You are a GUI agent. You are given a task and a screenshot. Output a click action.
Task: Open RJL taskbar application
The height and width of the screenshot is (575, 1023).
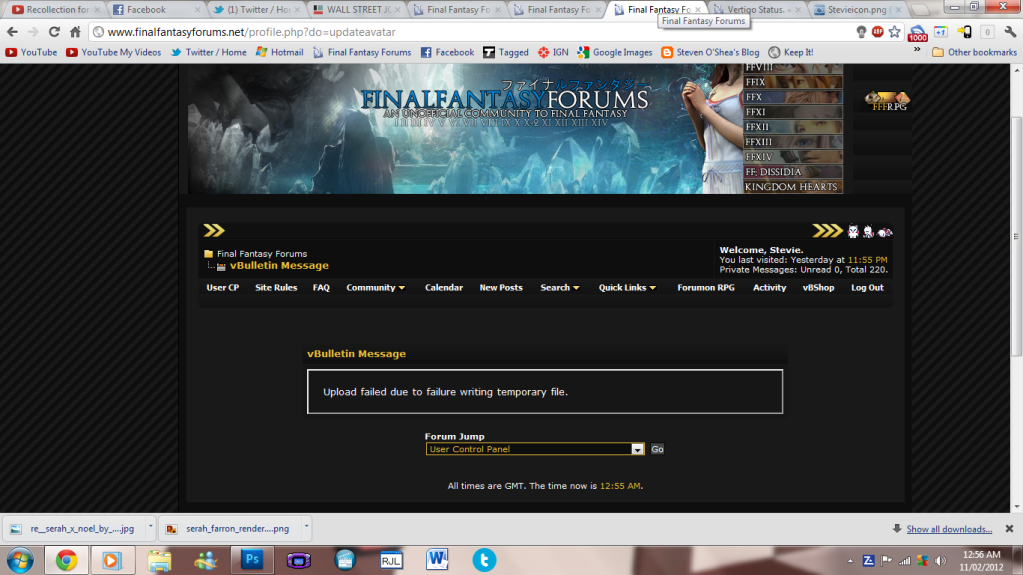coord(391,561)
